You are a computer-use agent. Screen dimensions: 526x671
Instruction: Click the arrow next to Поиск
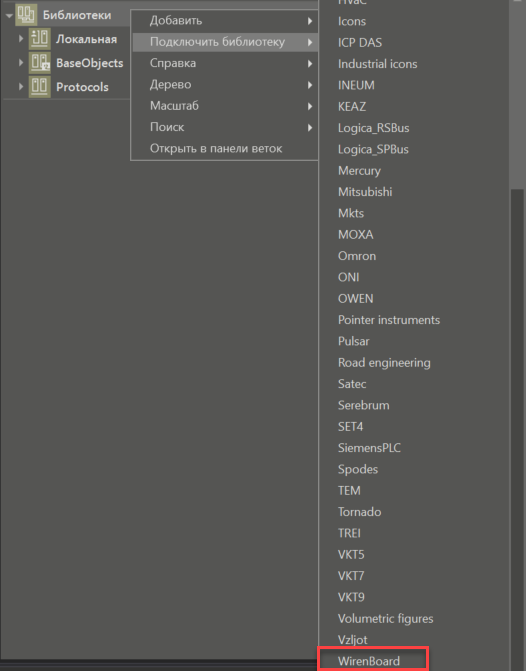click(310, 128)
